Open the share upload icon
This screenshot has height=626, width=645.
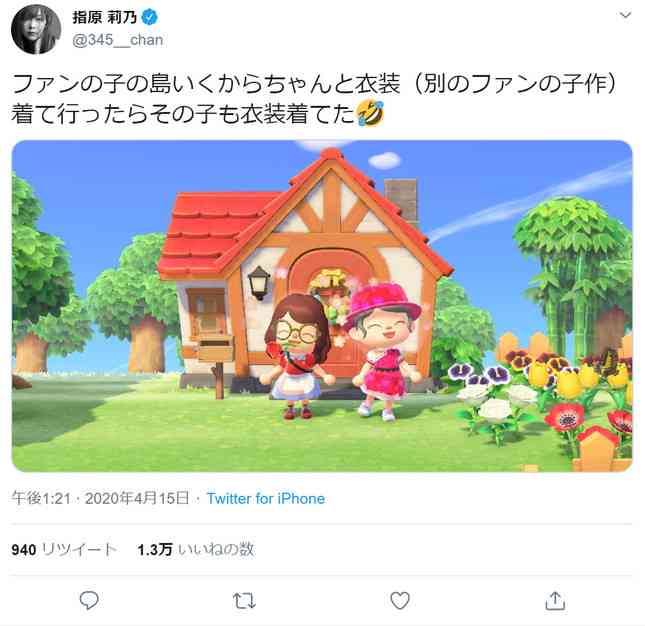pos(555,600)
